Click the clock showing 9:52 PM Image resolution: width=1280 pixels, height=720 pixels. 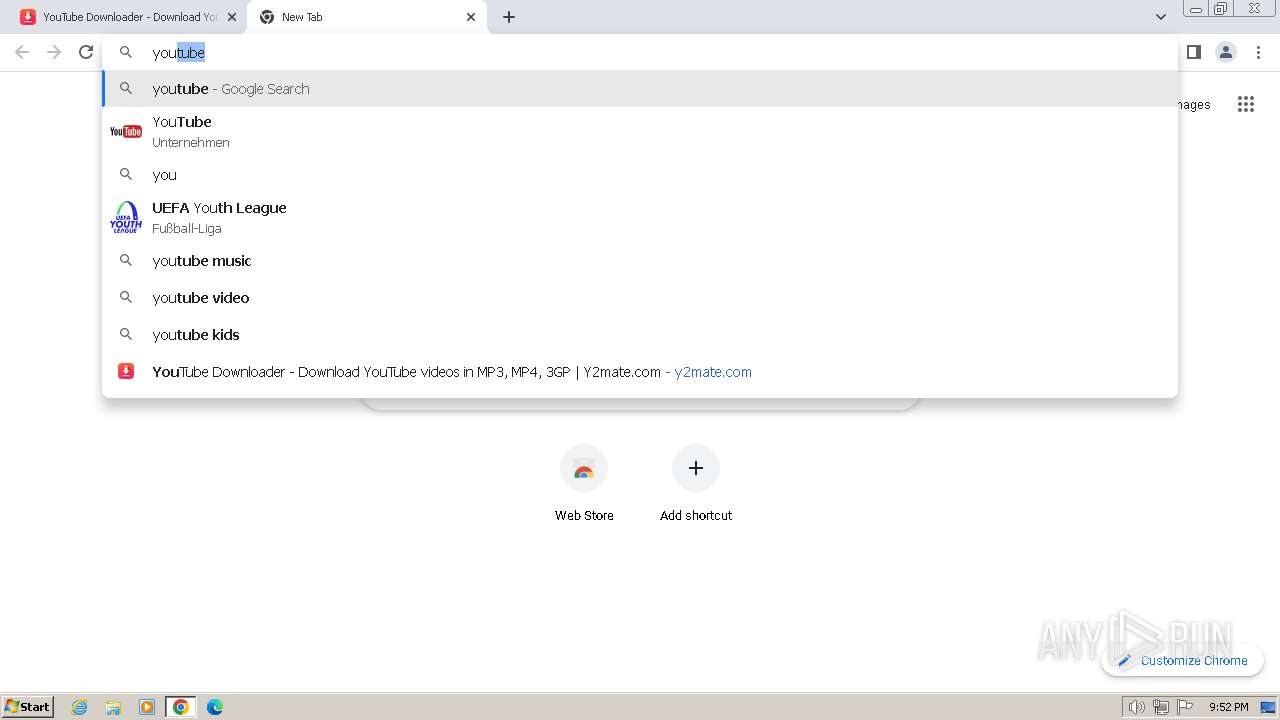pos(1228,707)
